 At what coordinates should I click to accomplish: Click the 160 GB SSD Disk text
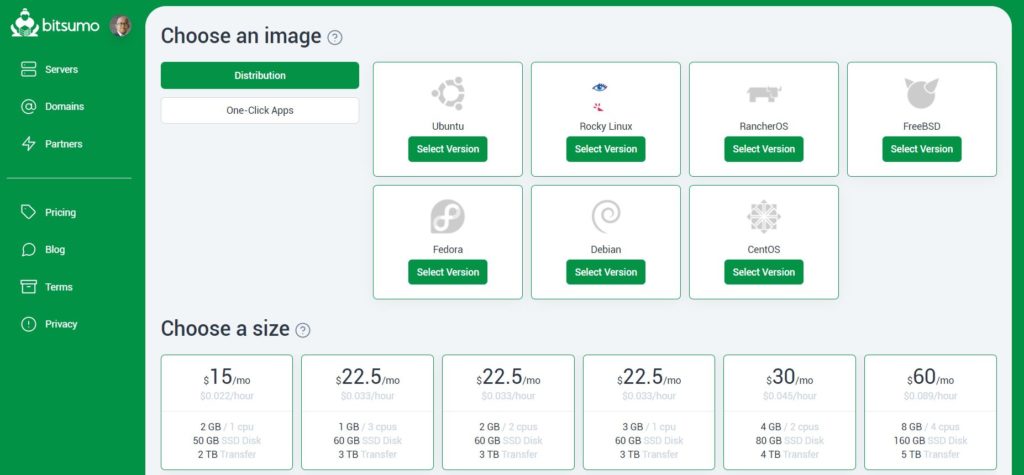pos(931,440)
